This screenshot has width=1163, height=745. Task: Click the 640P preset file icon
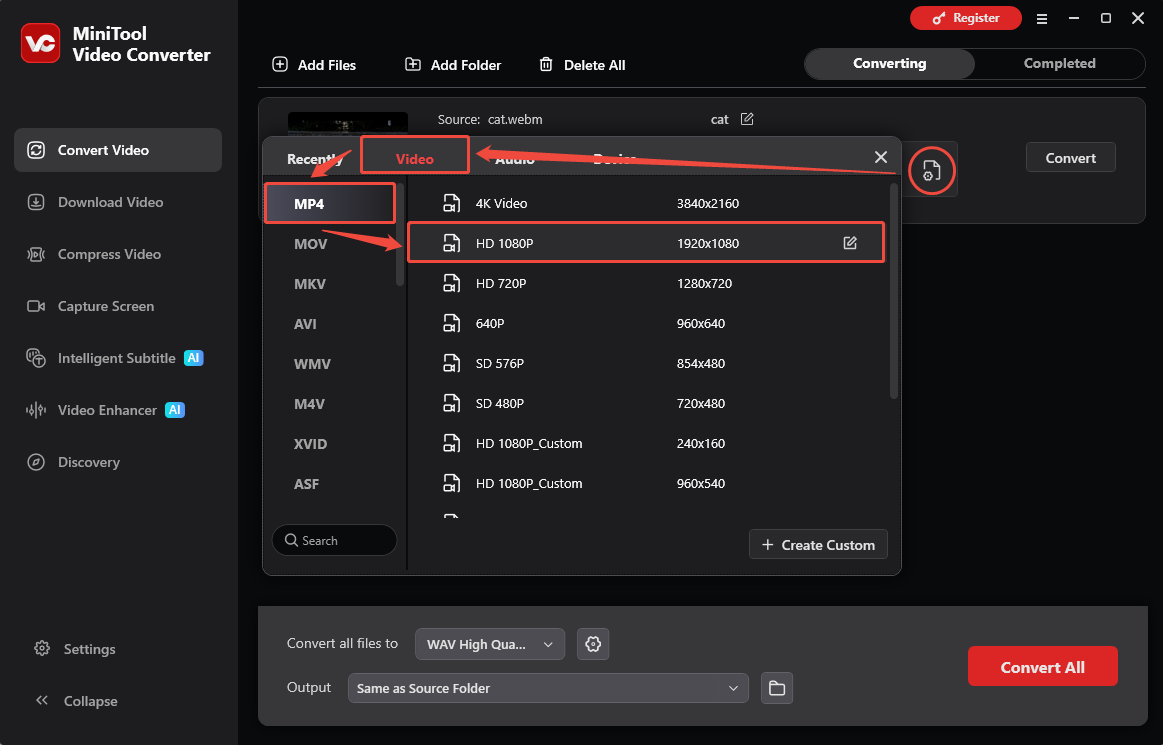pos(451,324)
